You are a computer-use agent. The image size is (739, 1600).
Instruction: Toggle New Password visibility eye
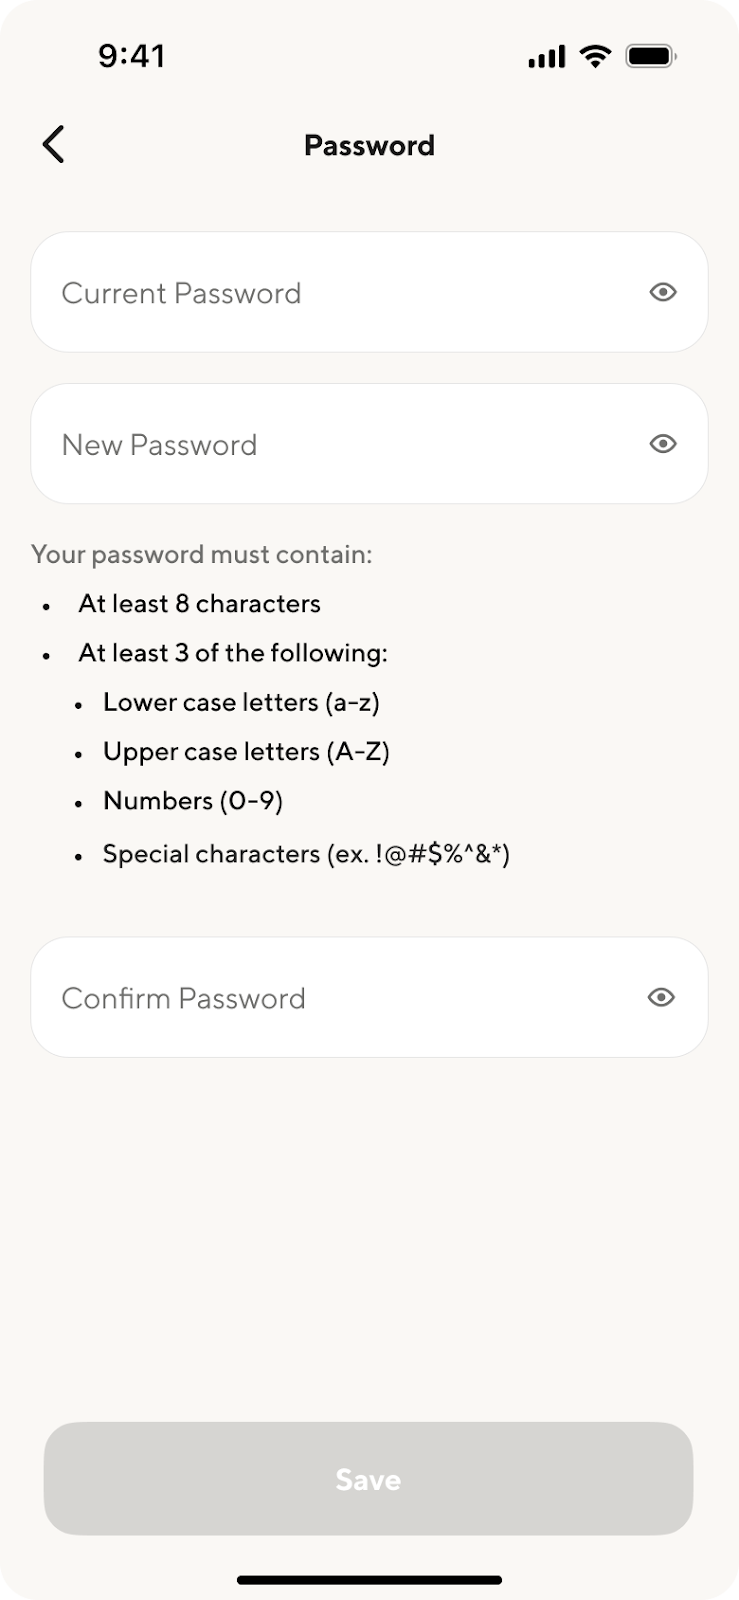662,444
